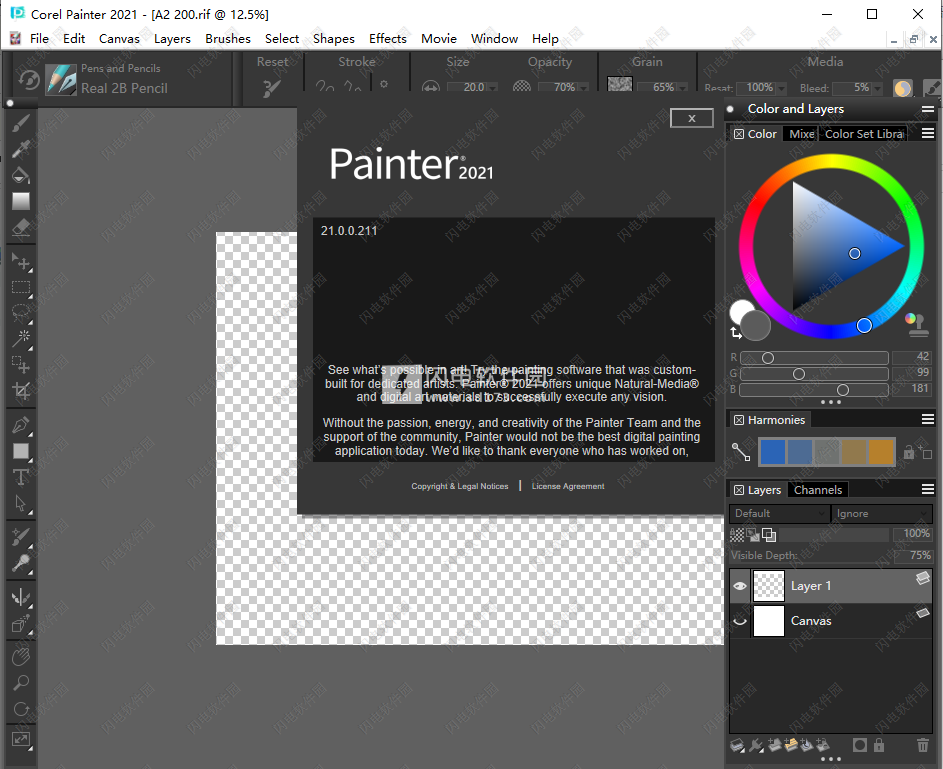943x769 pixels.
Task: Open the Brushes menu
Action: pyautogui.click(x=227, y=38)
